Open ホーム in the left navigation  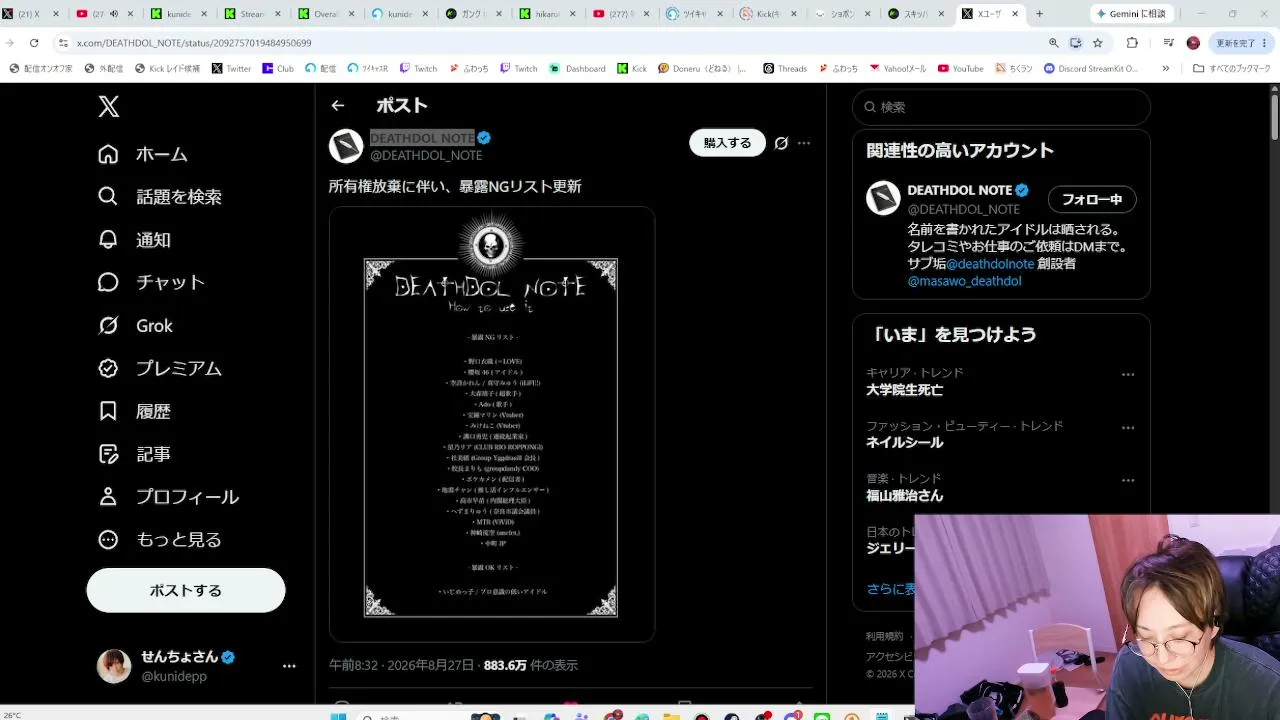143,154
